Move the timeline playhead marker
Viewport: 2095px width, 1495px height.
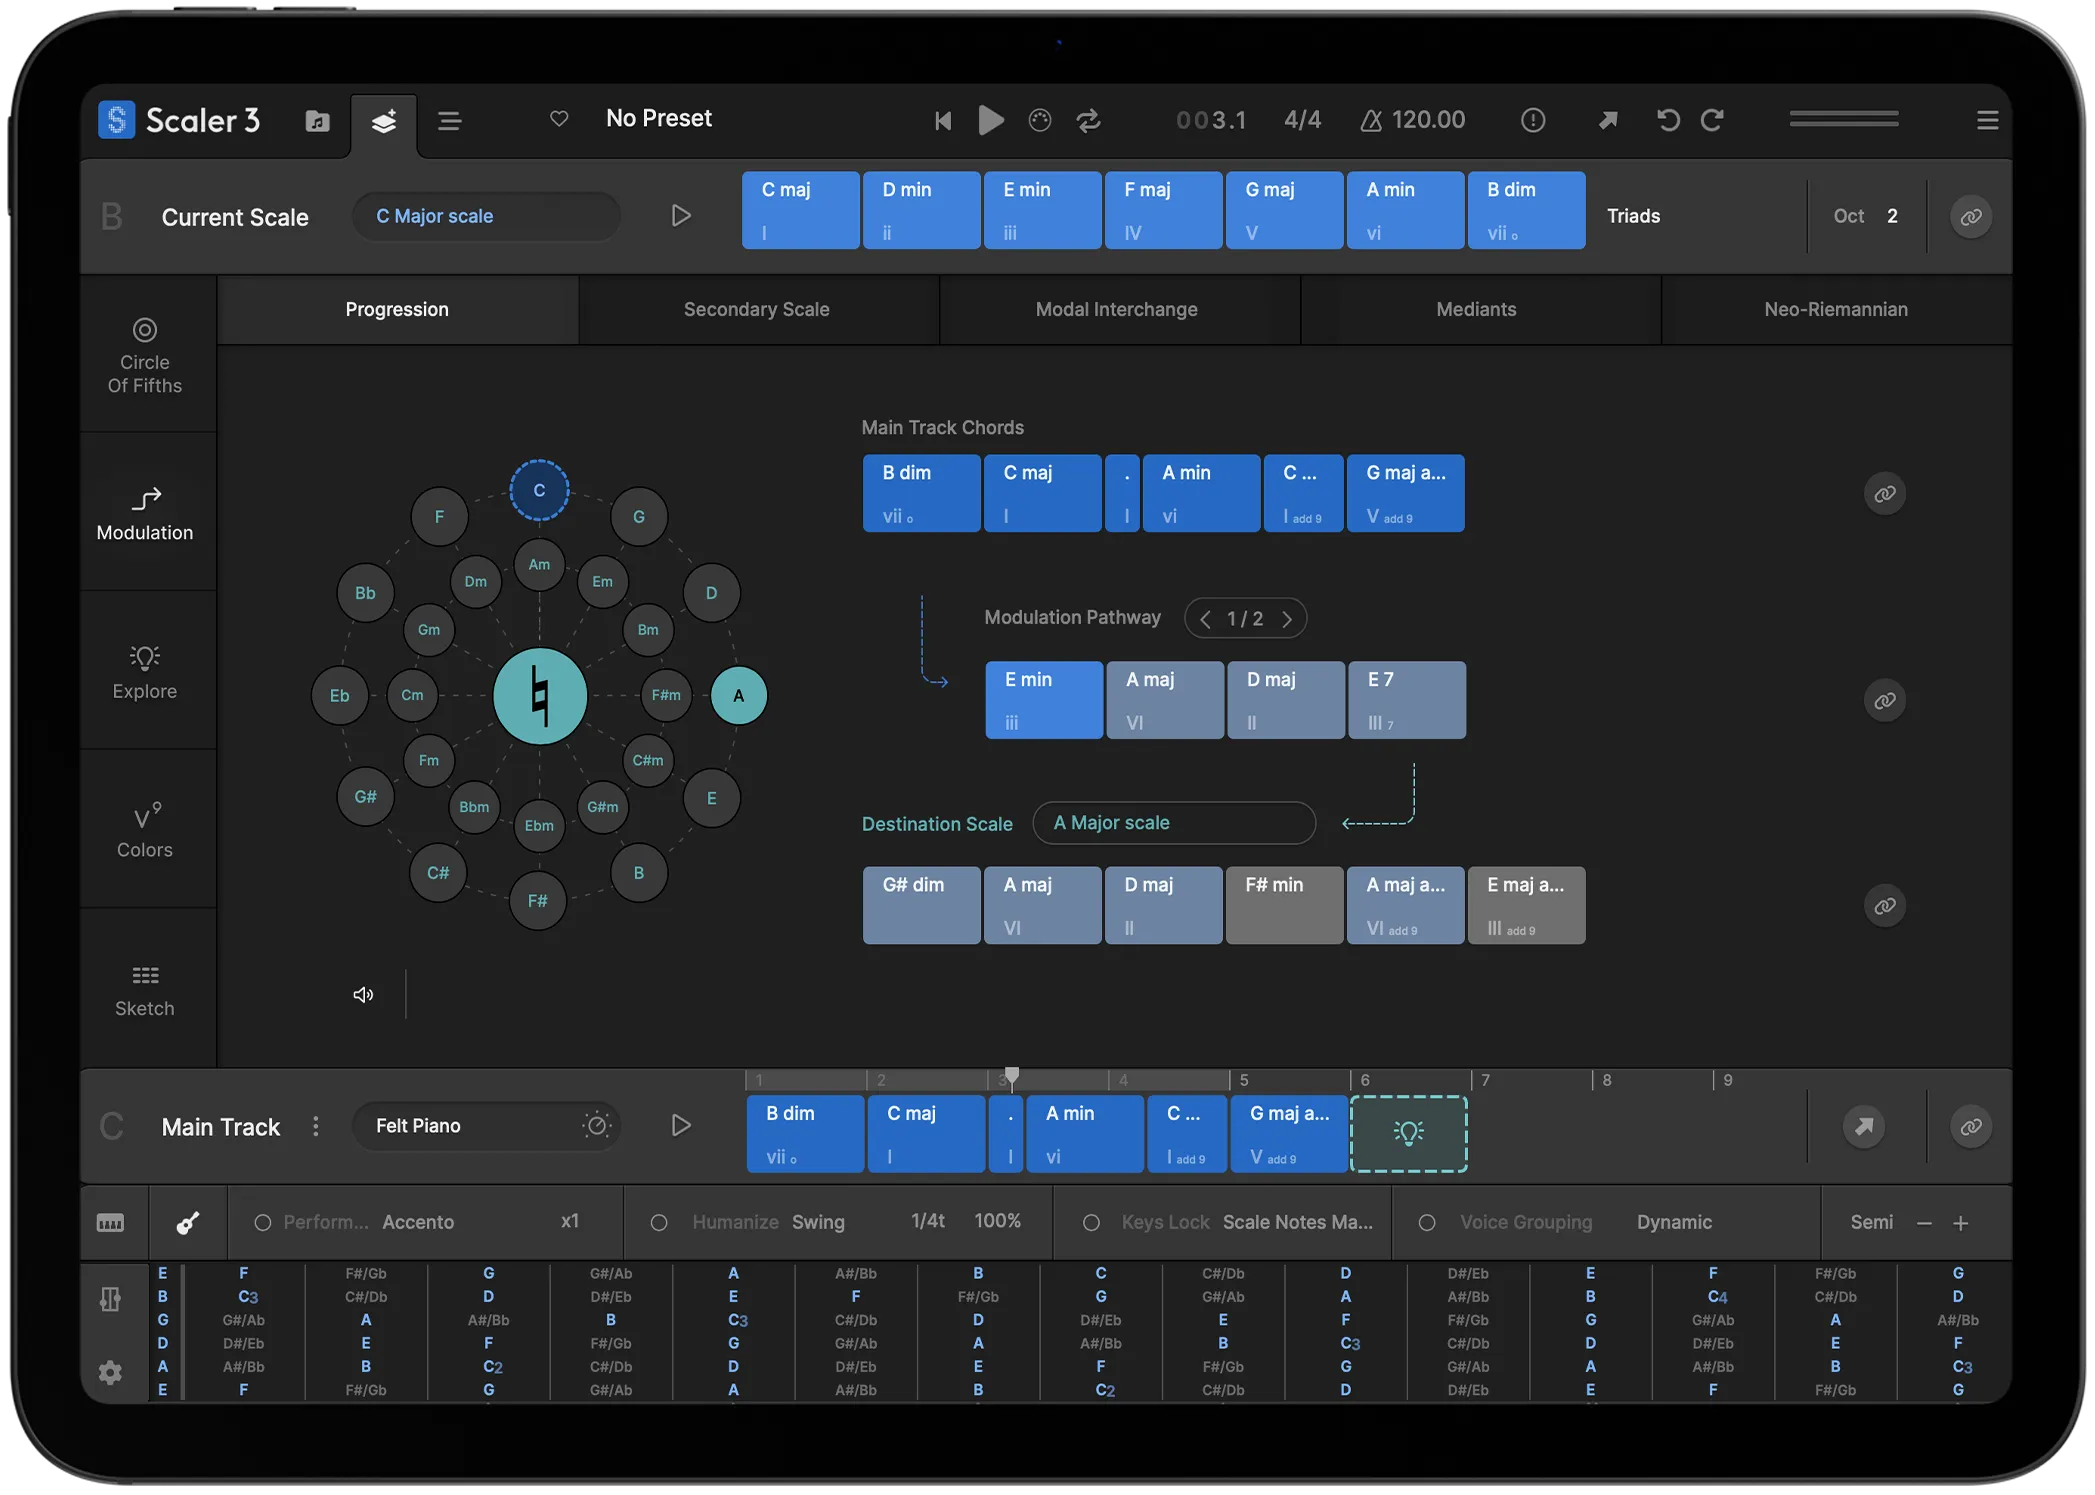(x=1012, y=1075)
